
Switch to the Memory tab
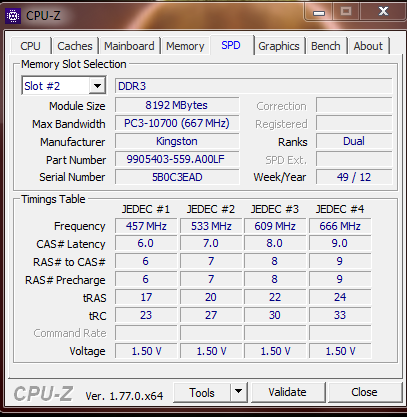point(185,46)
